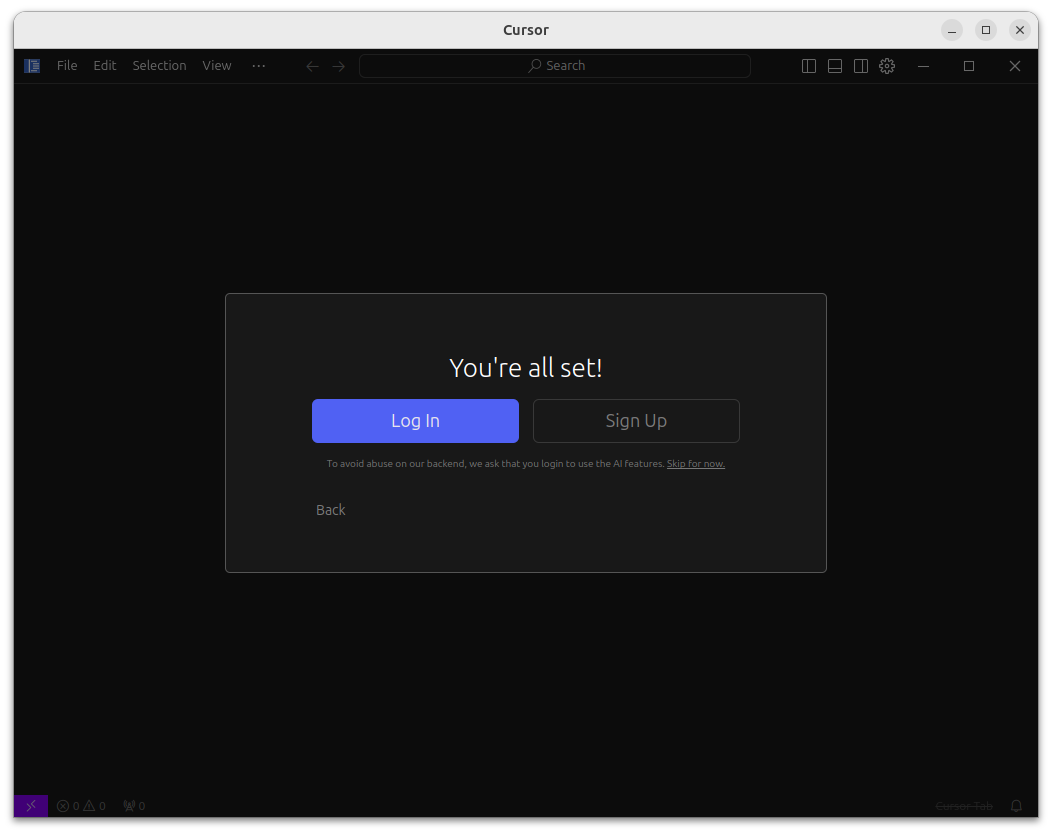Click Cursor Tab status bar item
This screenshot has width=1052, height=834.
(964, 806)
